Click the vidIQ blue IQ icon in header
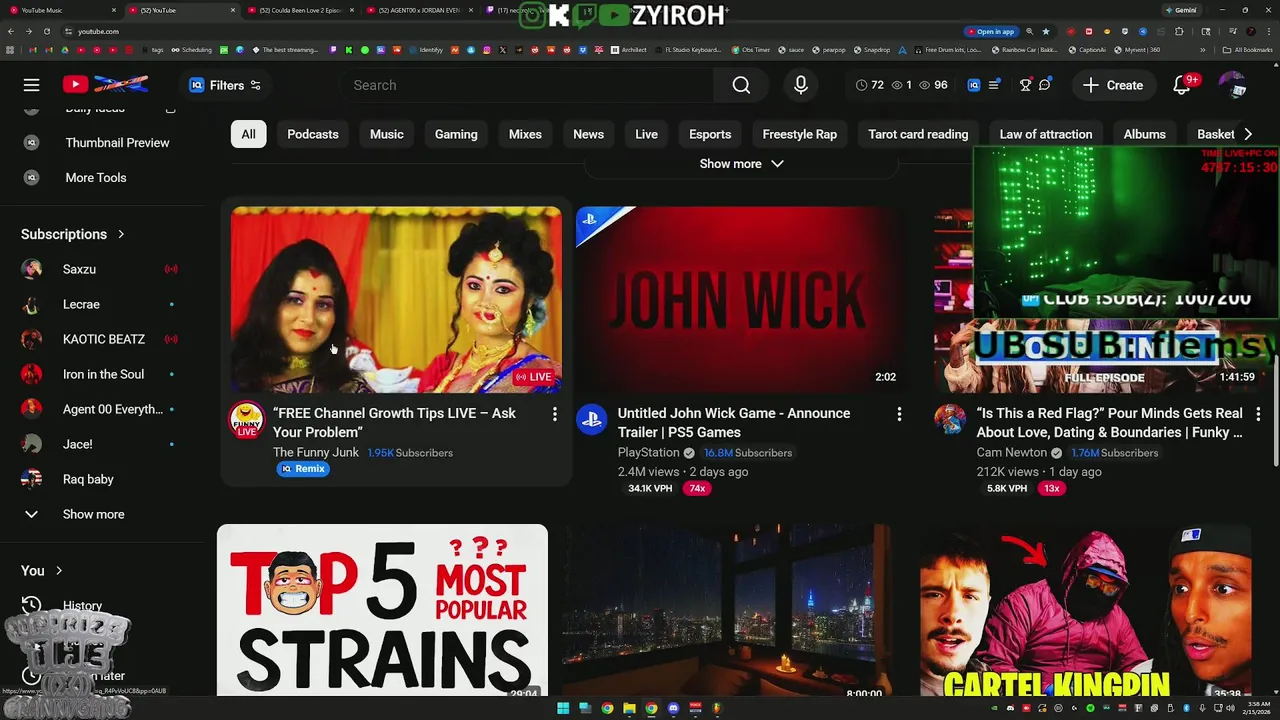Screen dimensions: 1280x720 pyautogui.click(x=974, y=85)
